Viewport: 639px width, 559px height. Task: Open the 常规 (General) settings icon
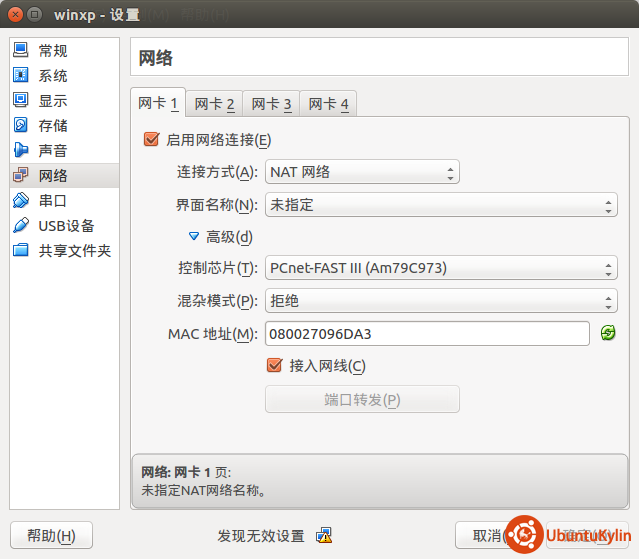click(x=21, y=51)
